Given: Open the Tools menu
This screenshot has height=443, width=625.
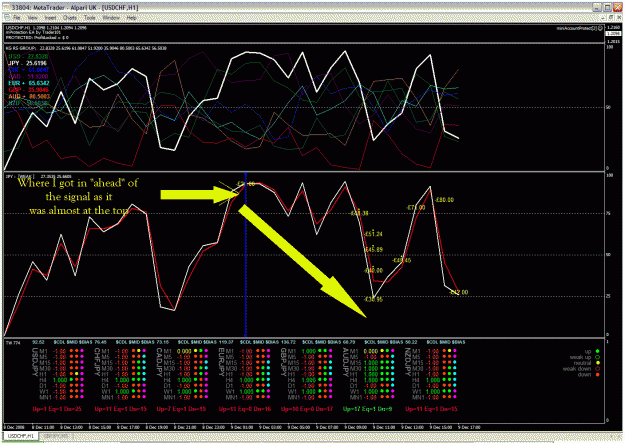Looking at the screenshot, I should [90, 18].
